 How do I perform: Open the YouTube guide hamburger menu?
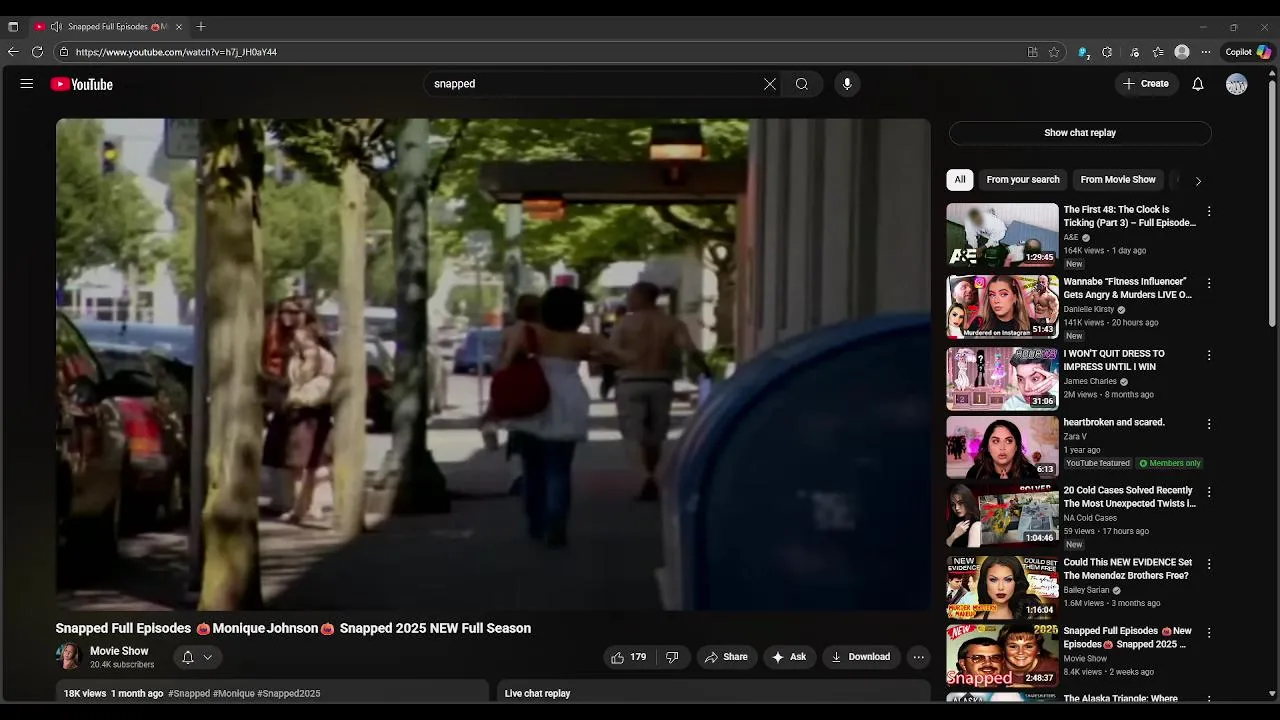click(27, 84)
